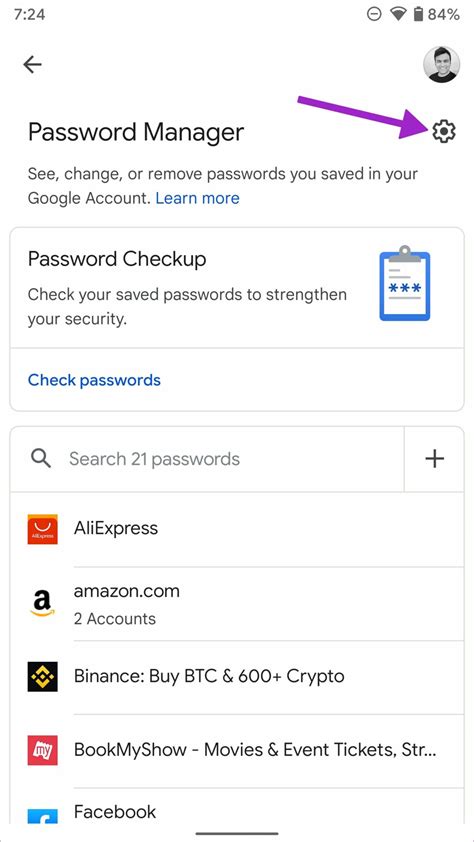This screenshot has width=474, height=842.
Task: Click Check passwords
Action: (x=94, y=380)
